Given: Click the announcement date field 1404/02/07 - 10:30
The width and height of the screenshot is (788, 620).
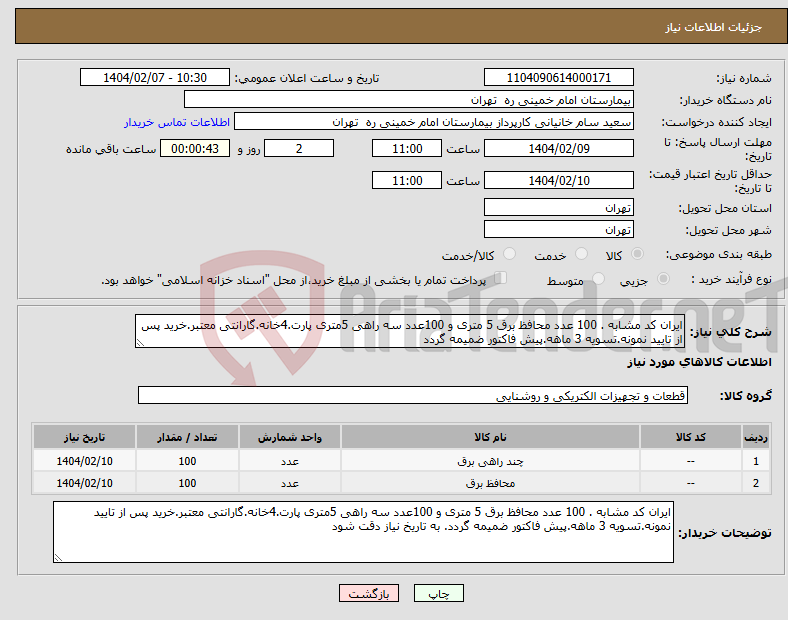Looking at the screenshot, I should [155, 77].
